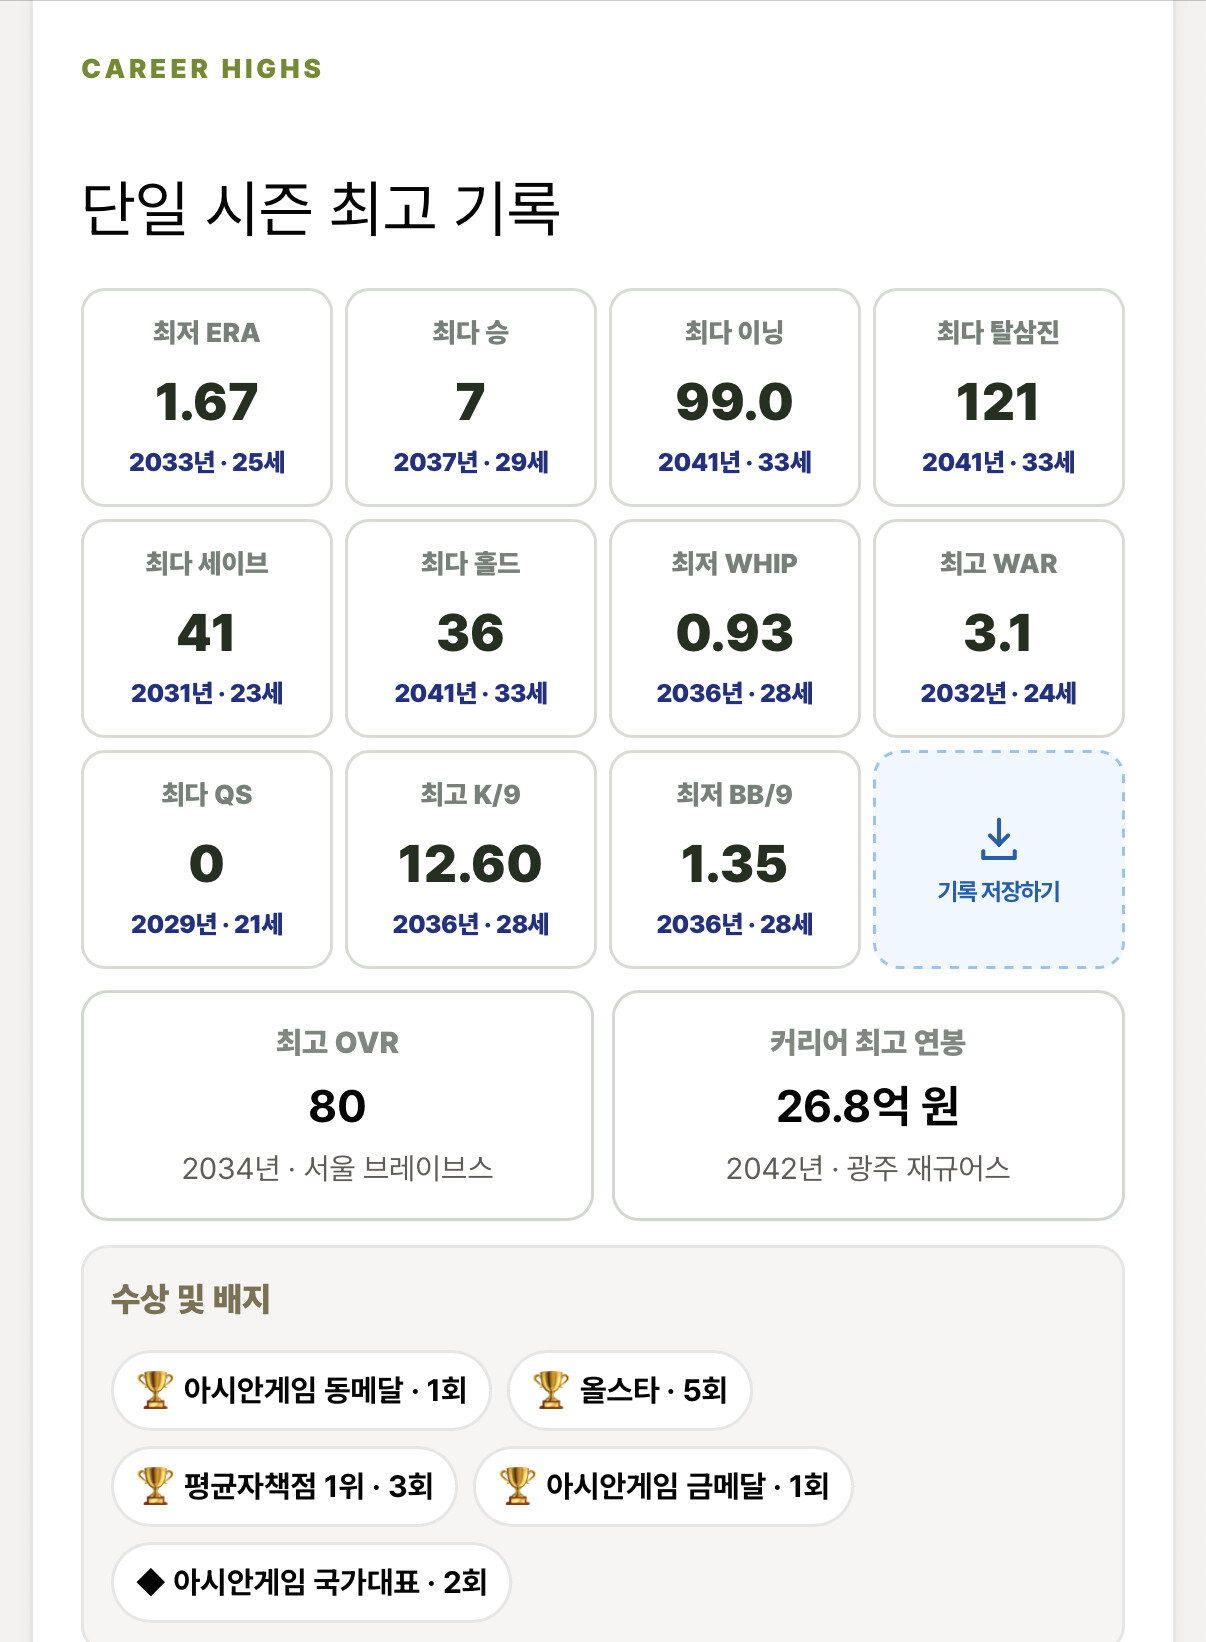Click trophy icon on 올스타 badge

click(551, 1390)
